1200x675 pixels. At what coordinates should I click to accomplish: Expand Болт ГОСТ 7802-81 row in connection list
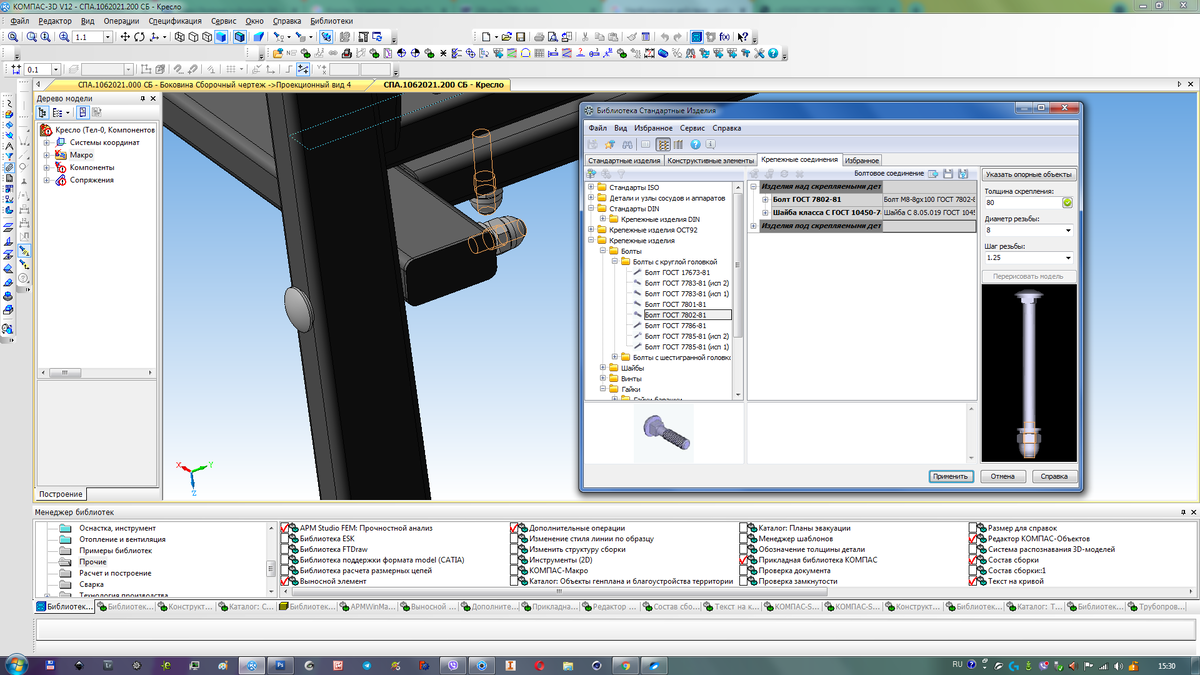click(765, 199)
